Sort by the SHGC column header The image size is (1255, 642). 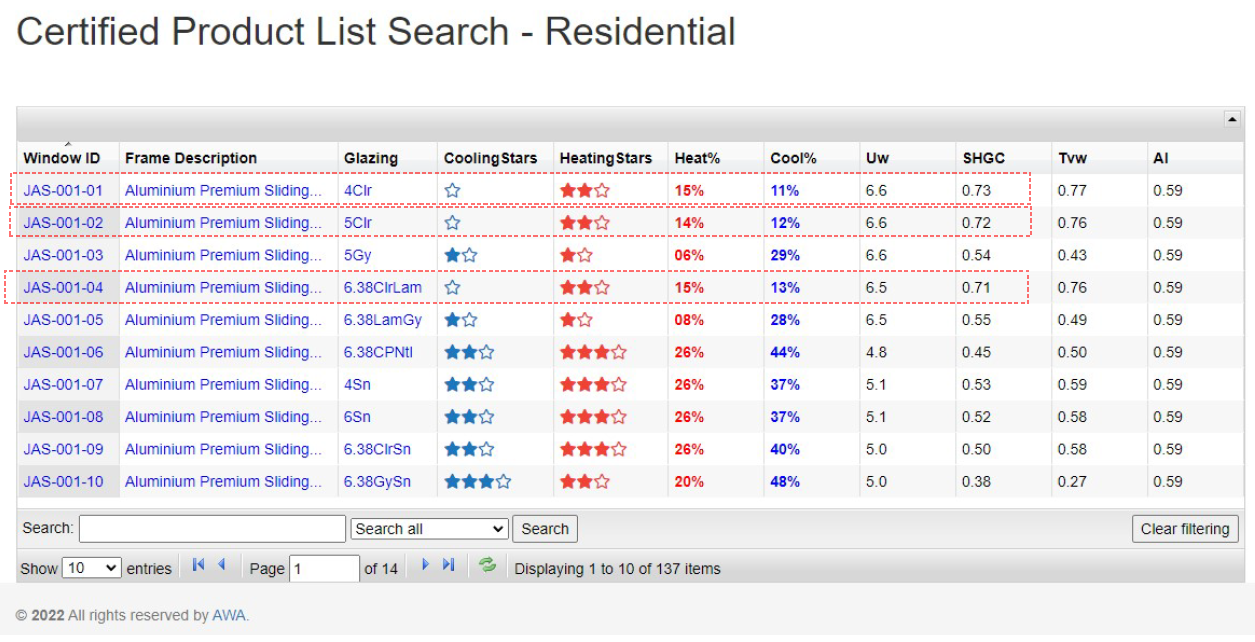983,158
